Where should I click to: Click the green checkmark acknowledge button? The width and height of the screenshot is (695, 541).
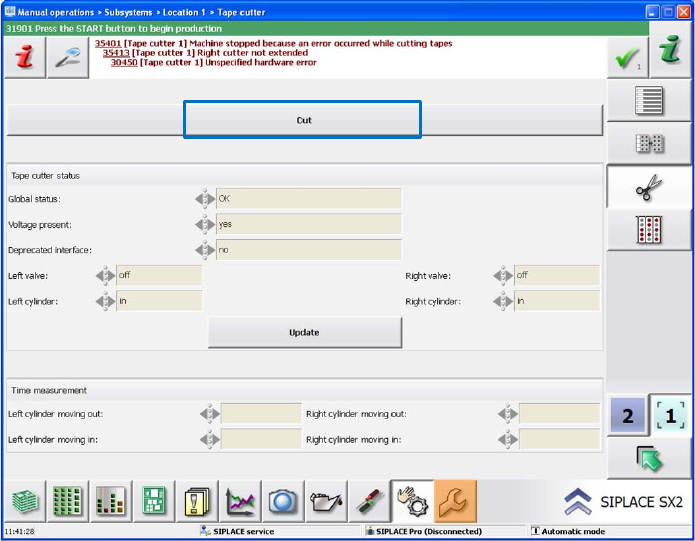click(626, 59)
